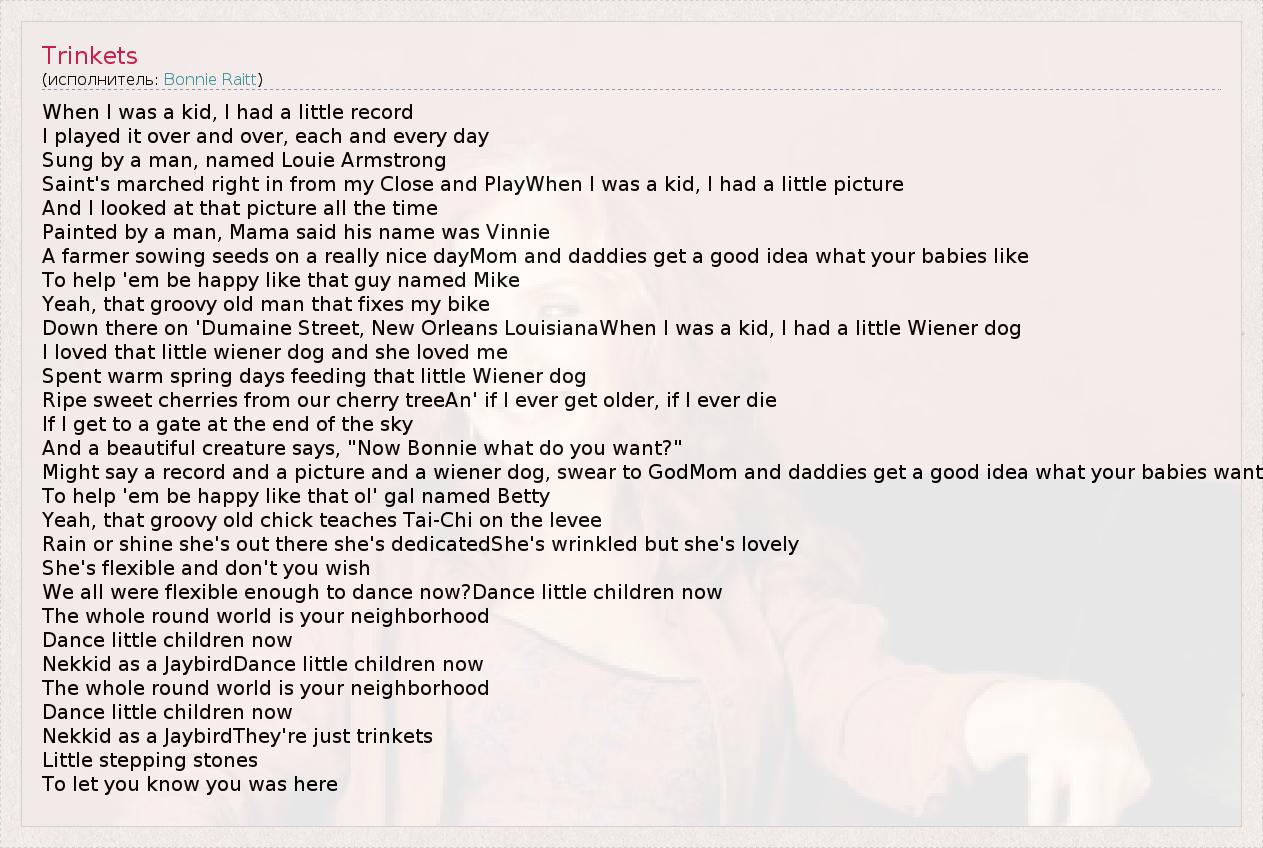Click the lyric about that guy named Mike
Screen dimensions: 1263x848
[x=281, y=280]
